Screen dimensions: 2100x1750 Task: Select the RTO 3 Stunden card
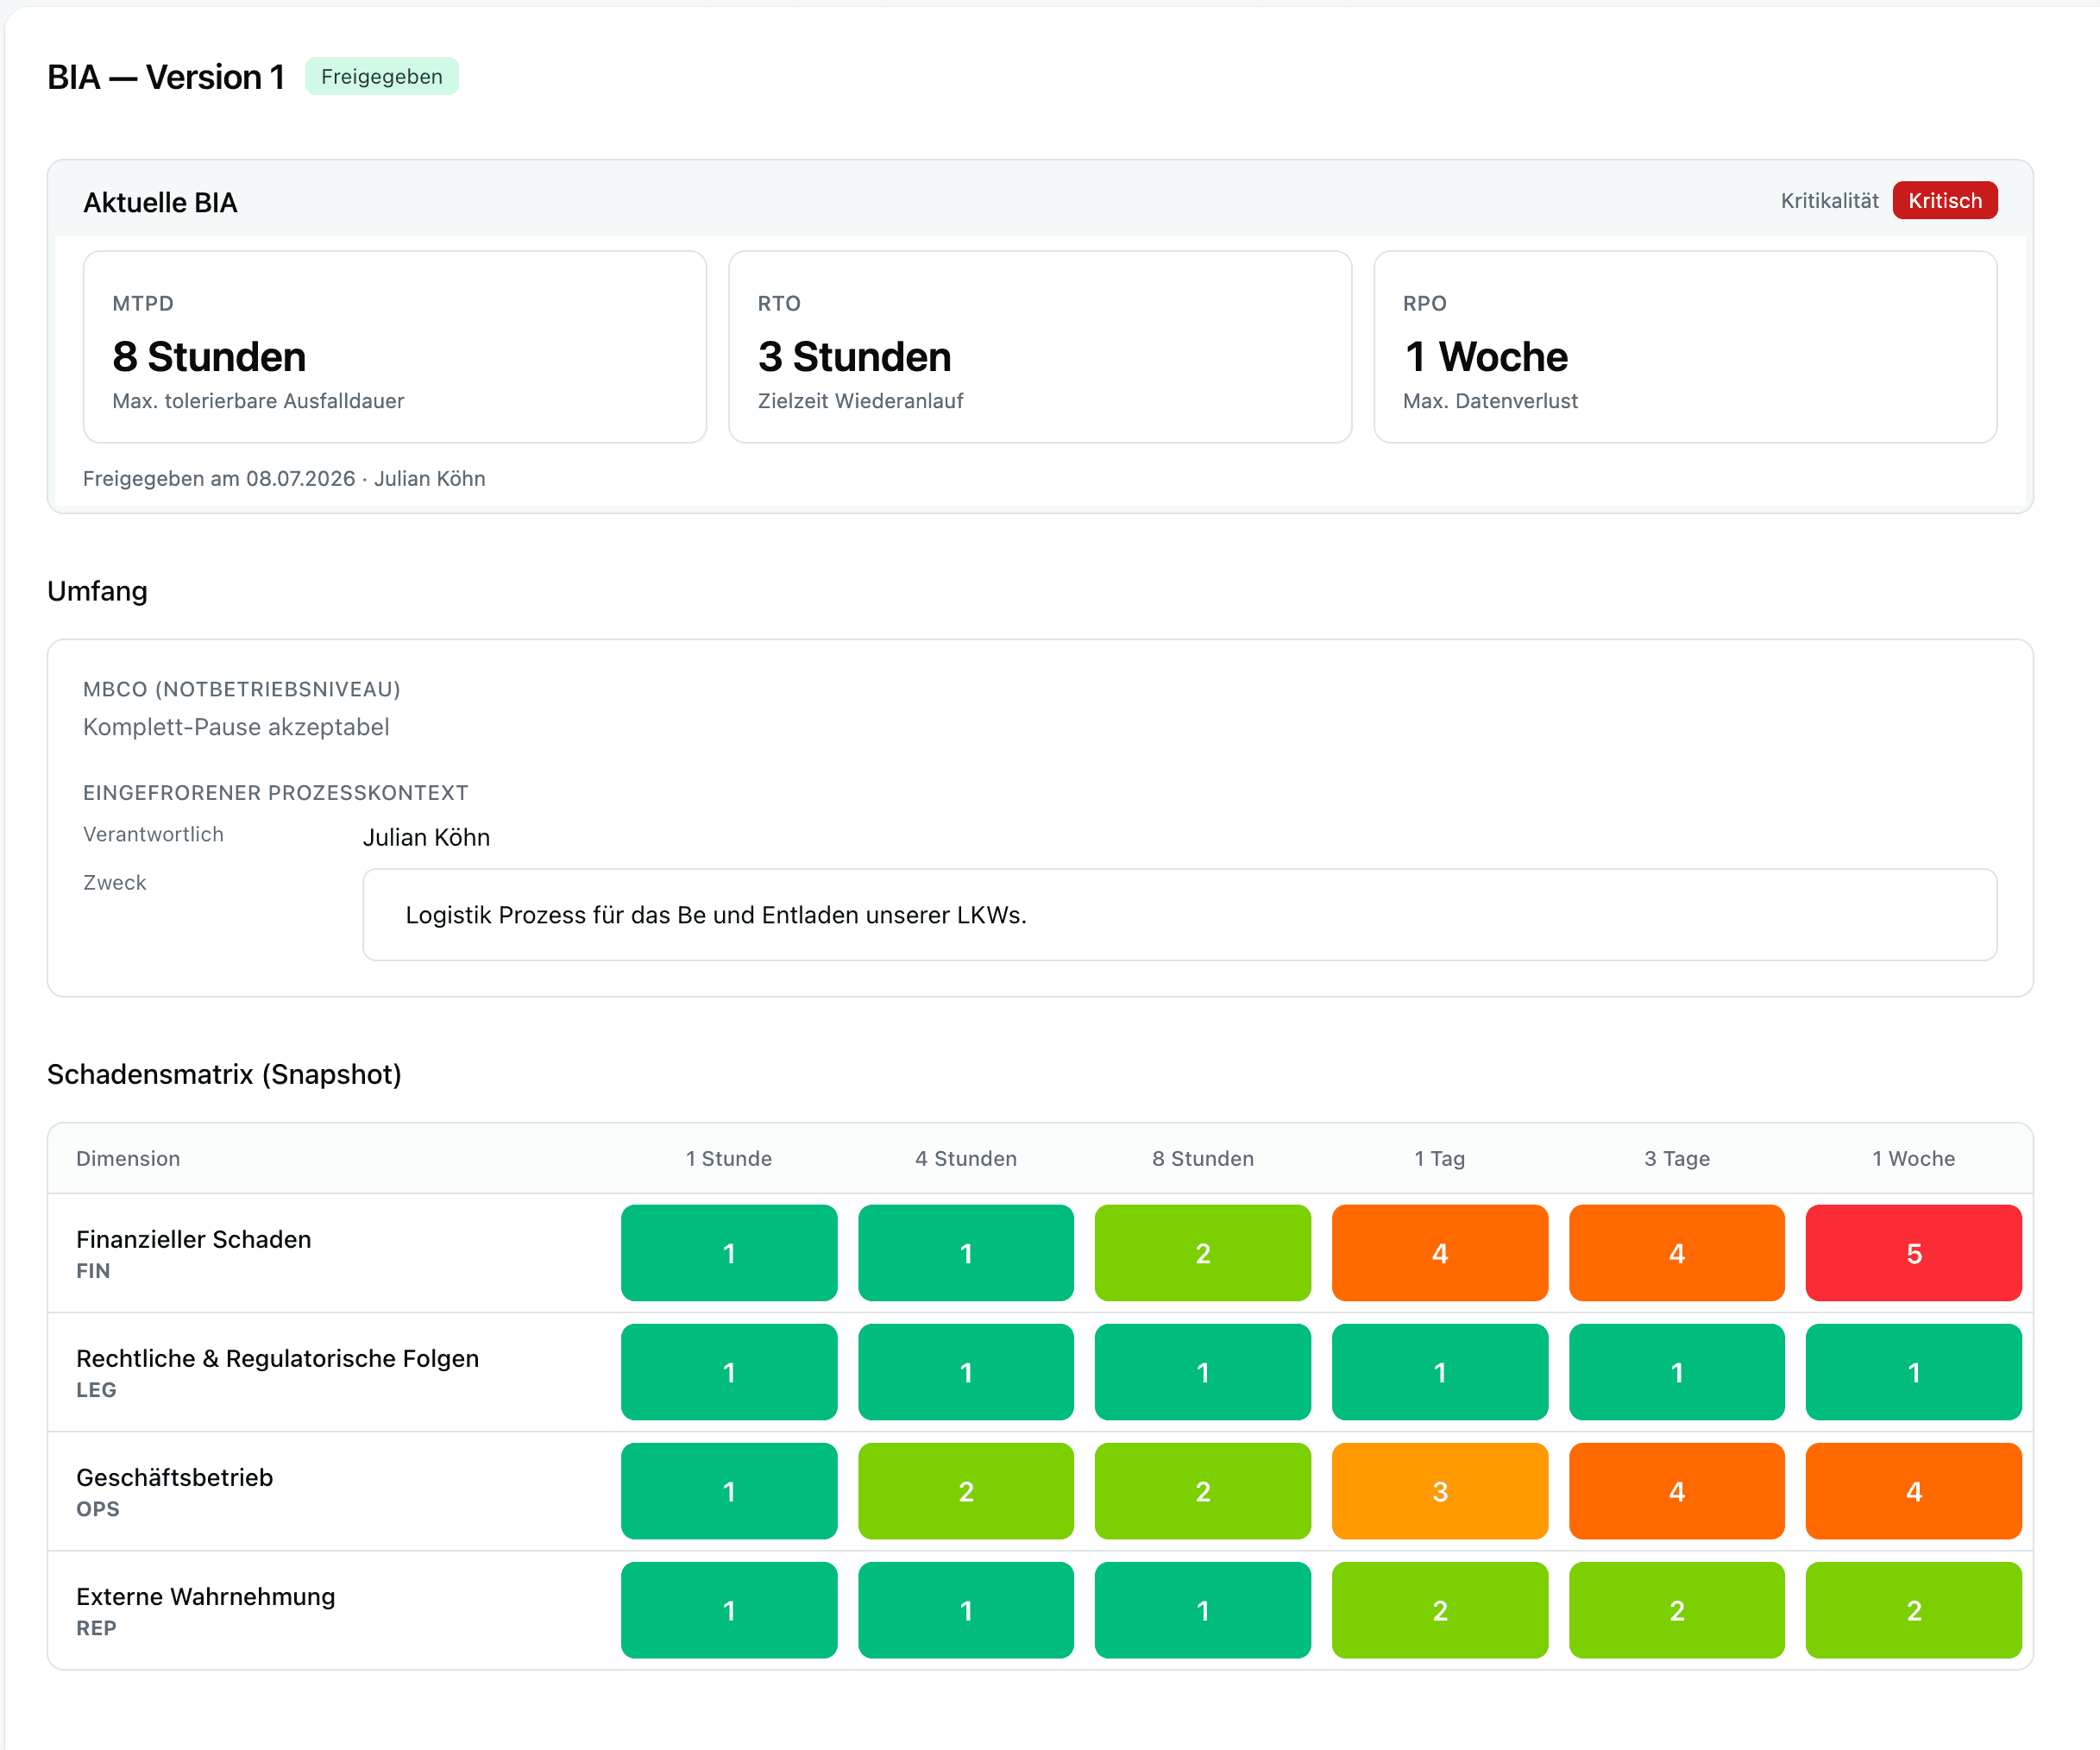pyautogui.click(x=1040, y=347)
